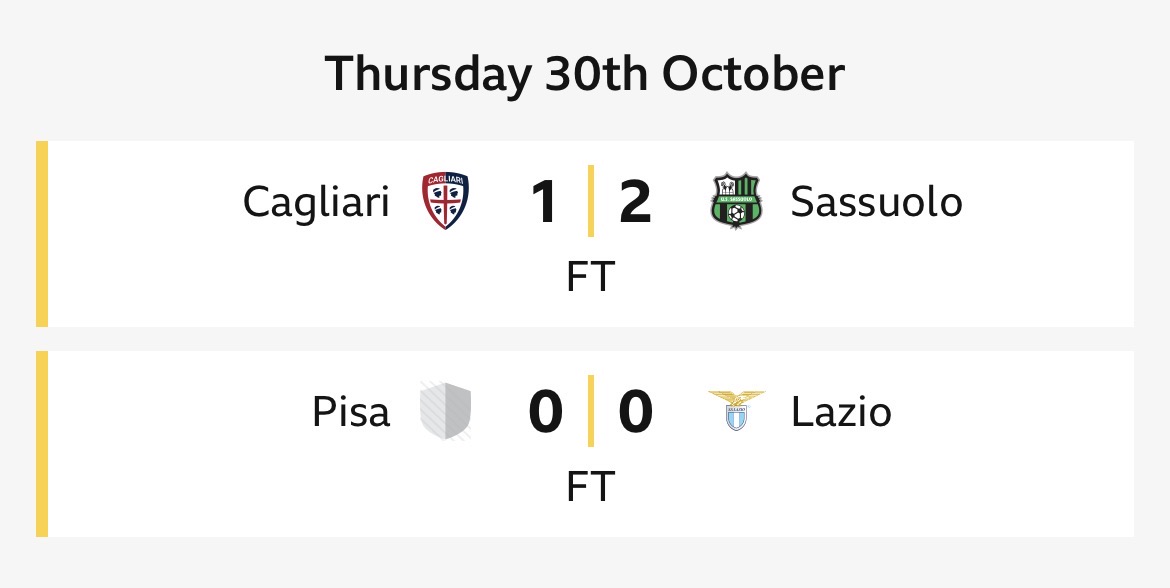Click the Sassuolo club badge
Viewport: 1170px width, 588px height.
[x=736, y=201]
